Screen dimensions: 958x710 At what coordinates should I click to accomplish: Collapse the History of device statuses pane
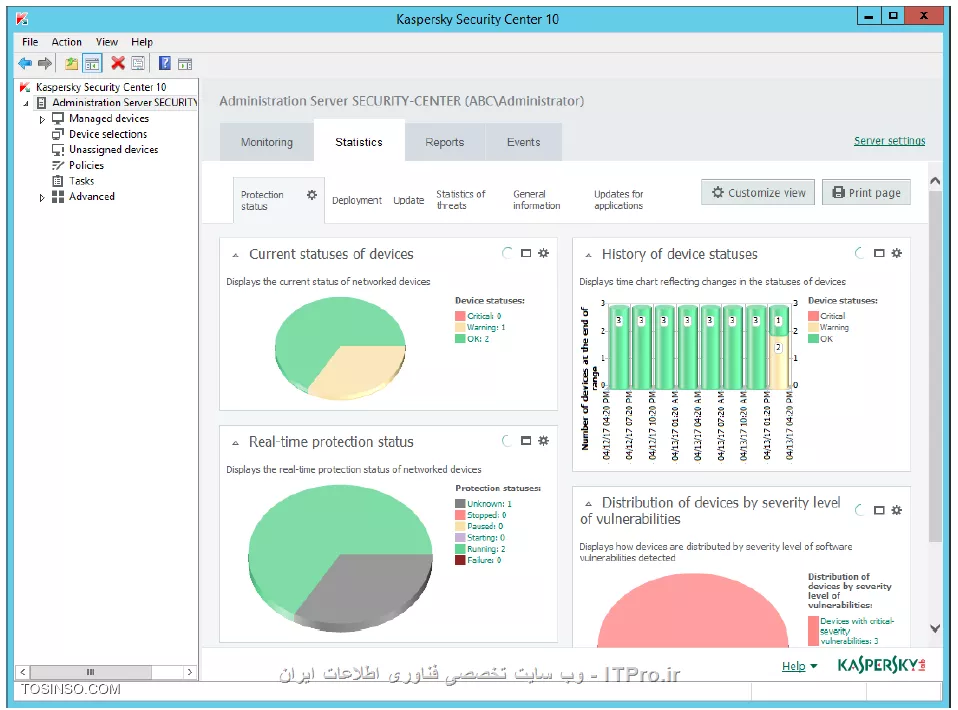[588, 255]
